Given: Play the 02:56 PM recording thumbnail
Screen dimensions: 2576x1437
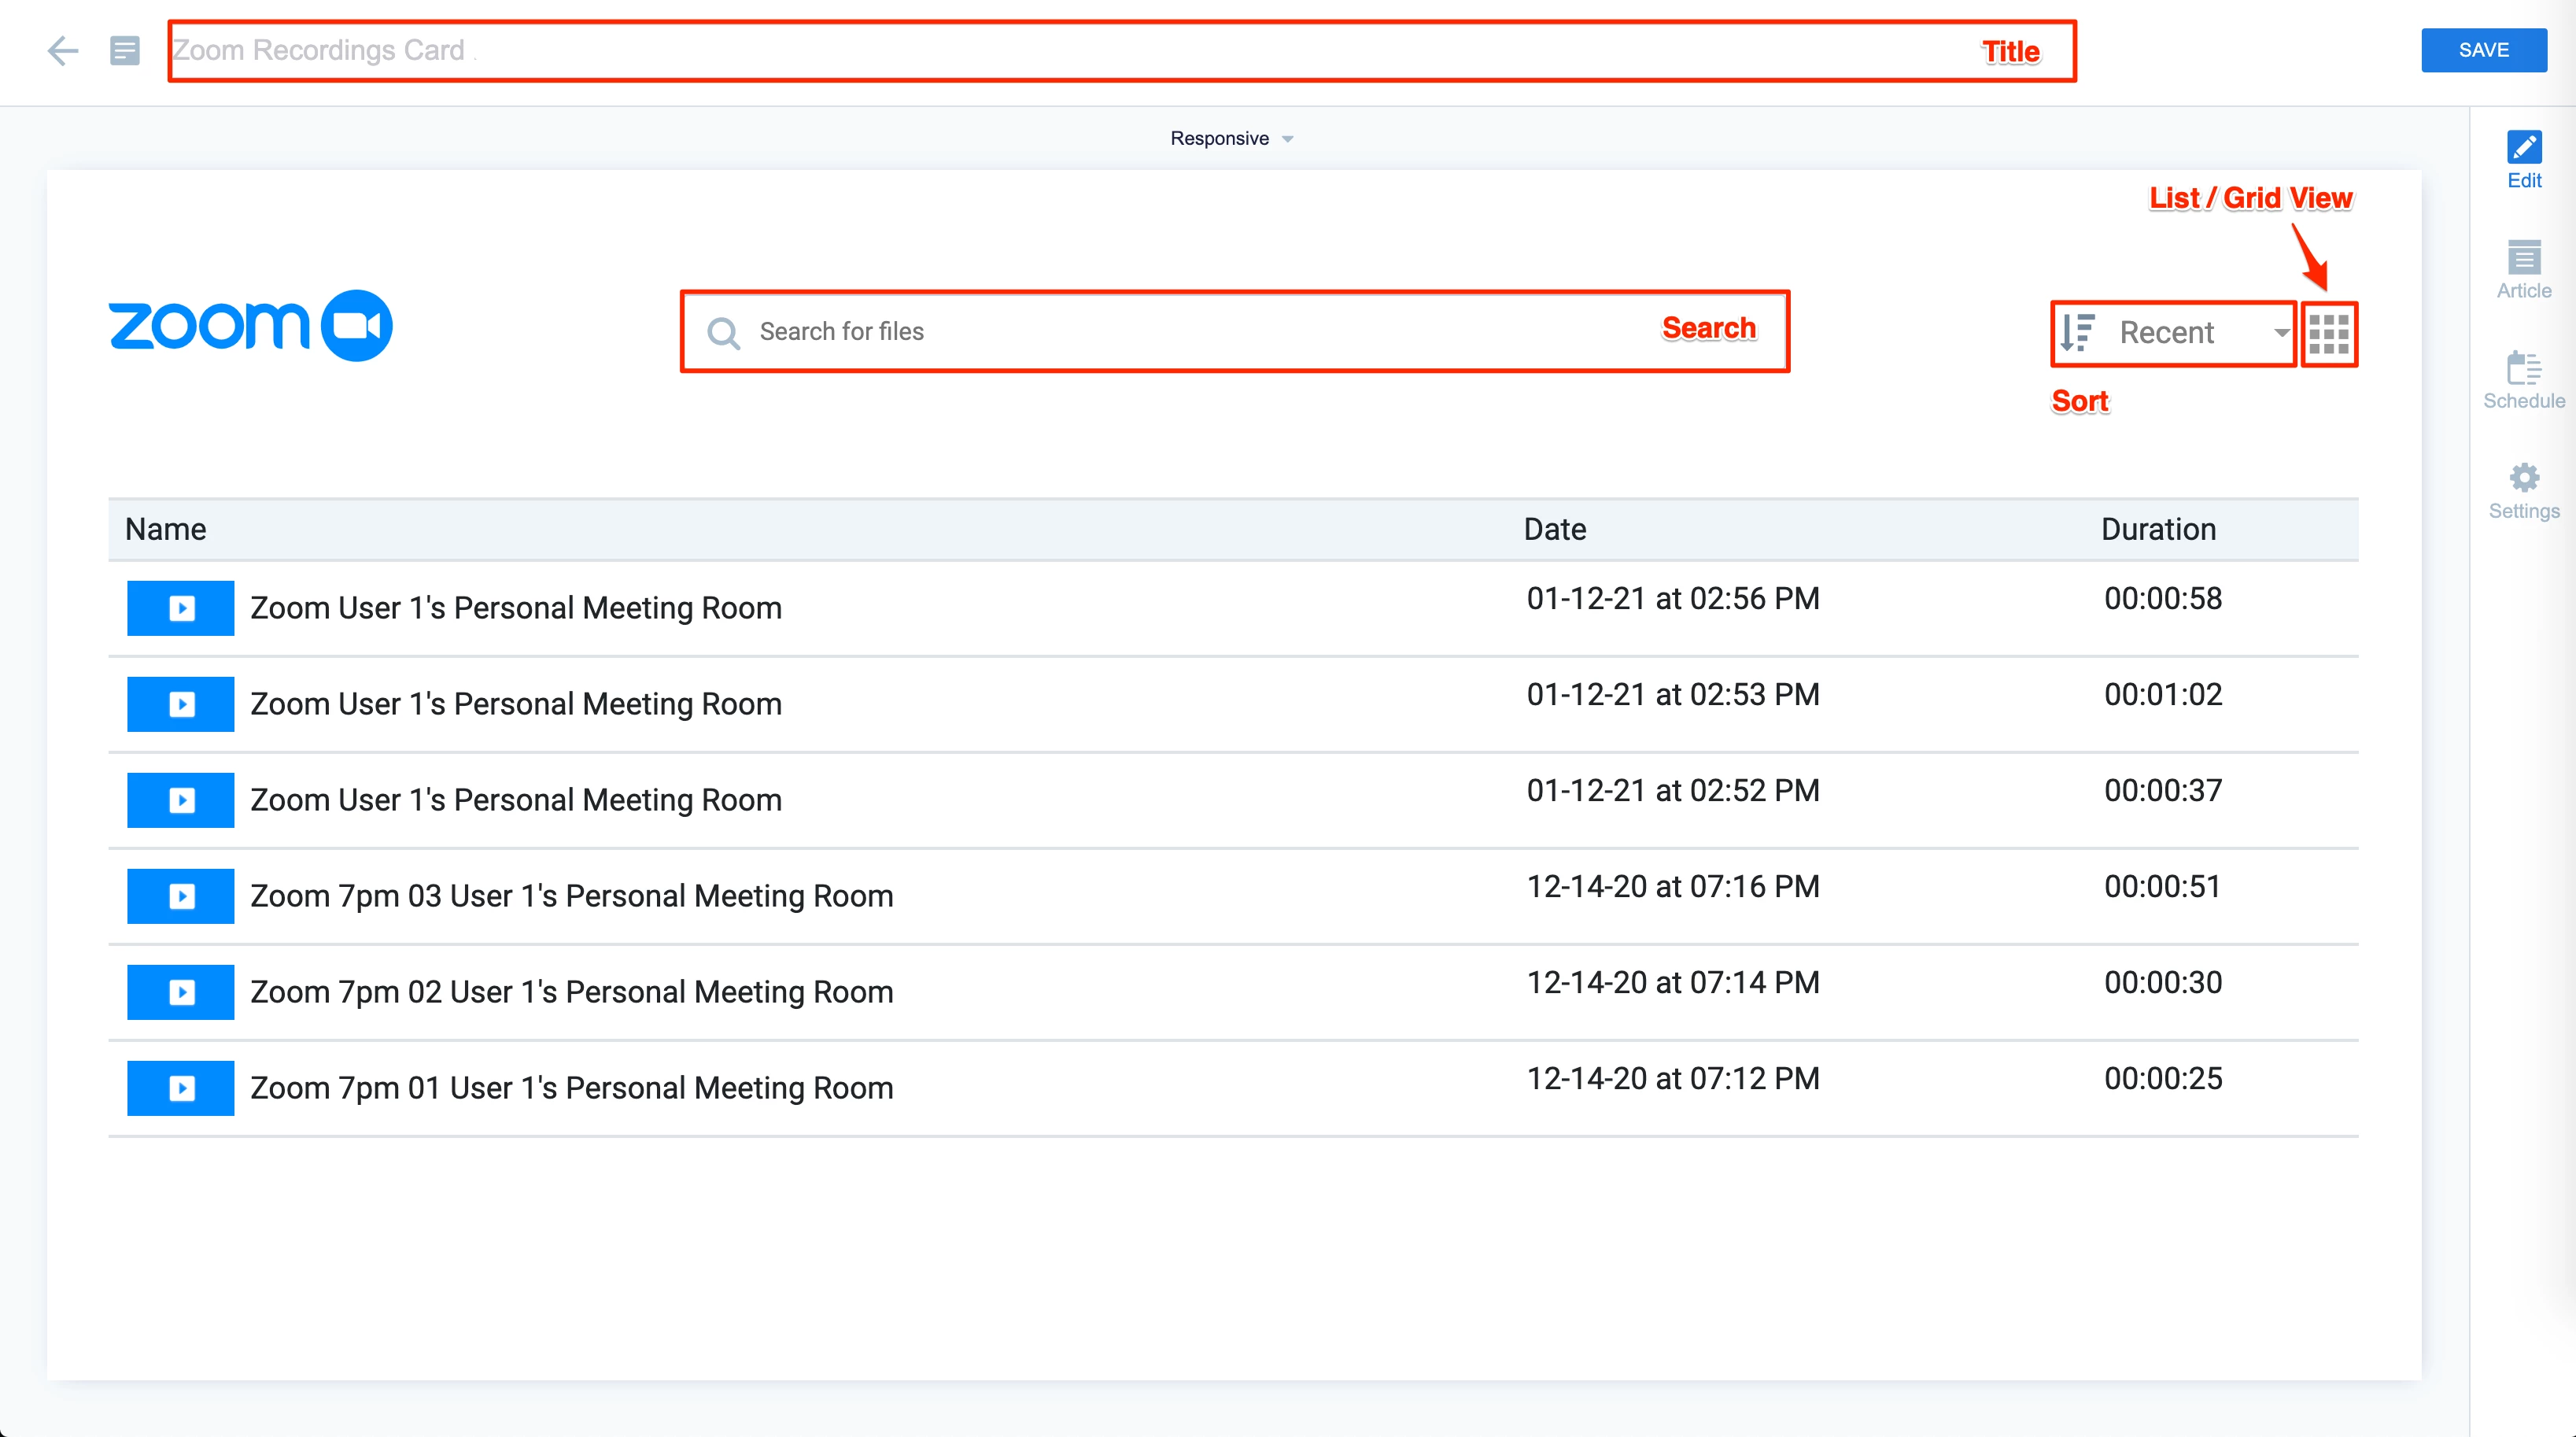Looking at the screenshot, I should click(181, 608).
